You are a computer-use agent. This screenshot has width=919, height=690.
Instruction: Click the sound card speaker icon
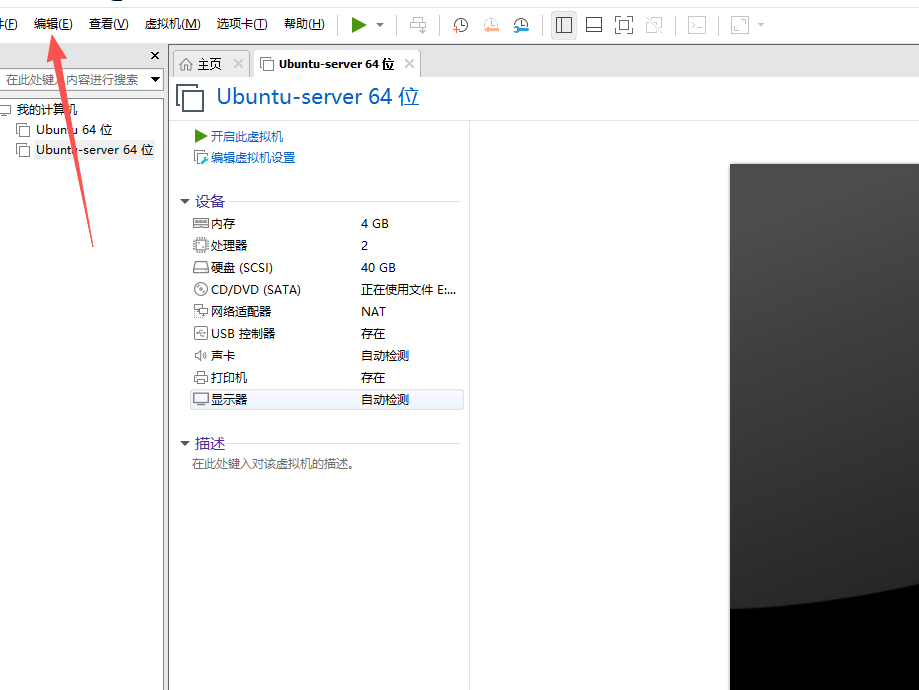(x=200, y=355)
